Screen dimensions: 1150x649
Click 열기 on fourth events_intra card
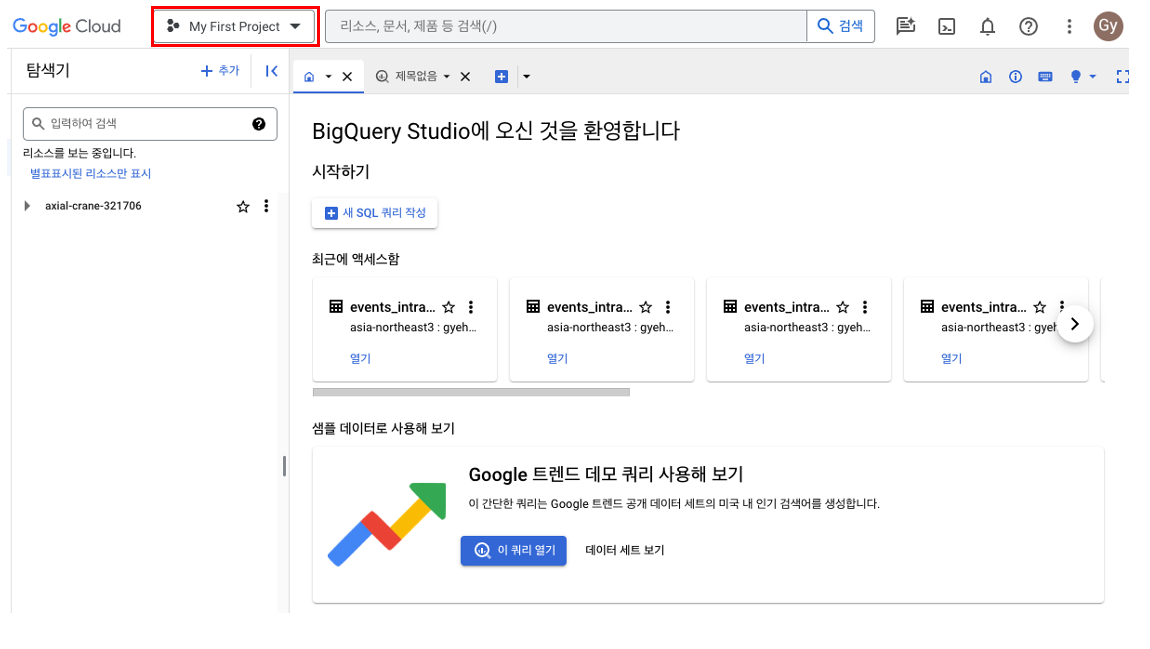[951, 359]
